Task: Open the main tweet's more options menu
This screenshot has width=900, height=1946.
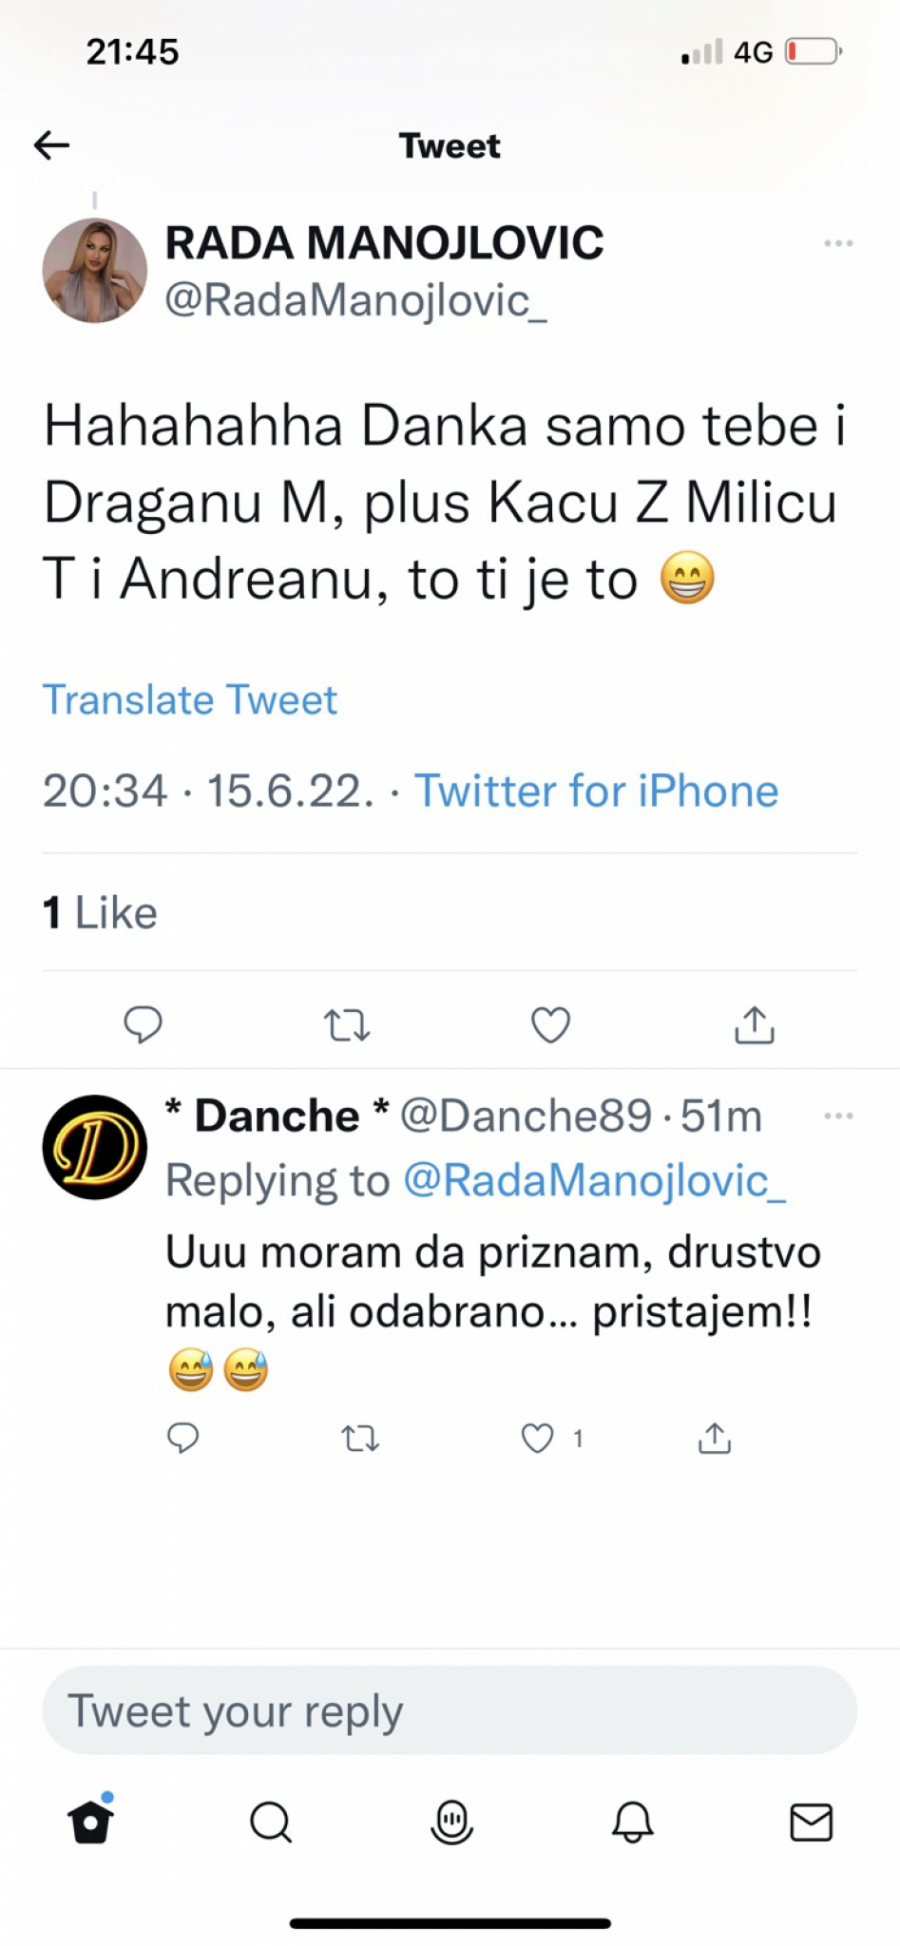Action: (838, 243)
